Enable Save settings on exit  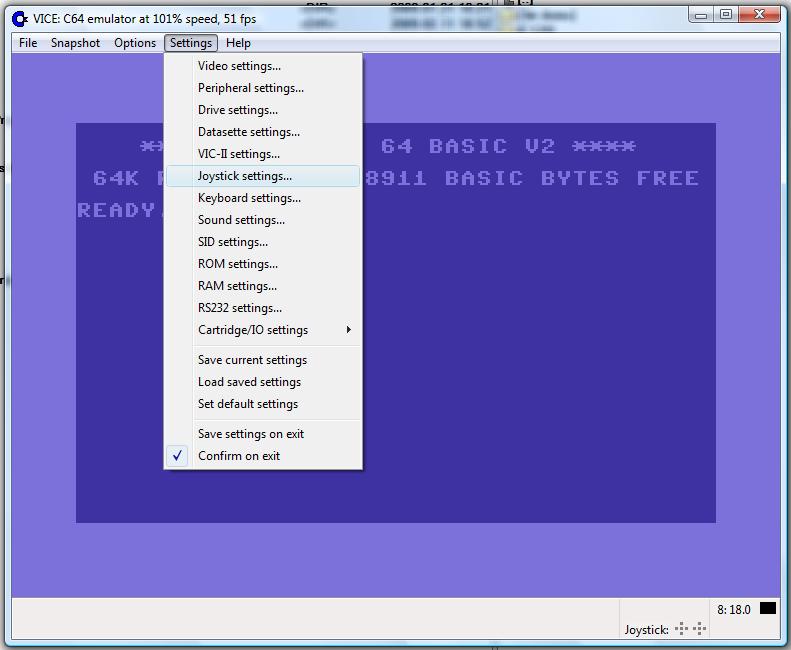(x=263, y=434)
